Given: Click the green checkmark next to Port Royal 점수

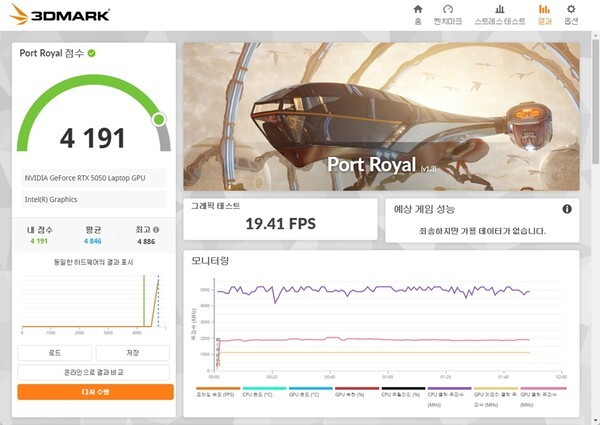Looking at the screenshot, I should (x=92, y=53).
